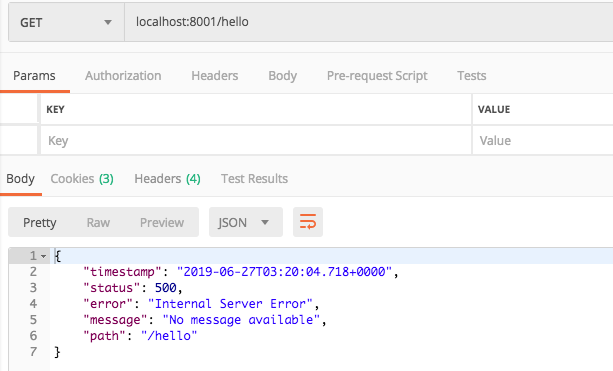613x371 pixels.
Task: Select the Pretty response view
Action: tap(39, 222)
